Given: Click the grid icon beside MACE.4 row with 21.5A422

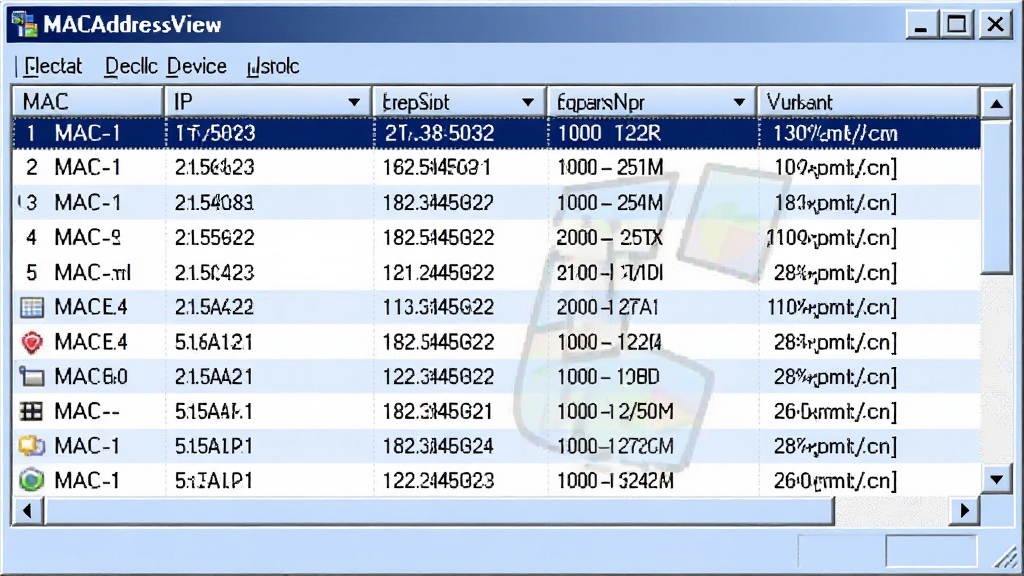Looking at the screenshot, I should tap(31, 307).
